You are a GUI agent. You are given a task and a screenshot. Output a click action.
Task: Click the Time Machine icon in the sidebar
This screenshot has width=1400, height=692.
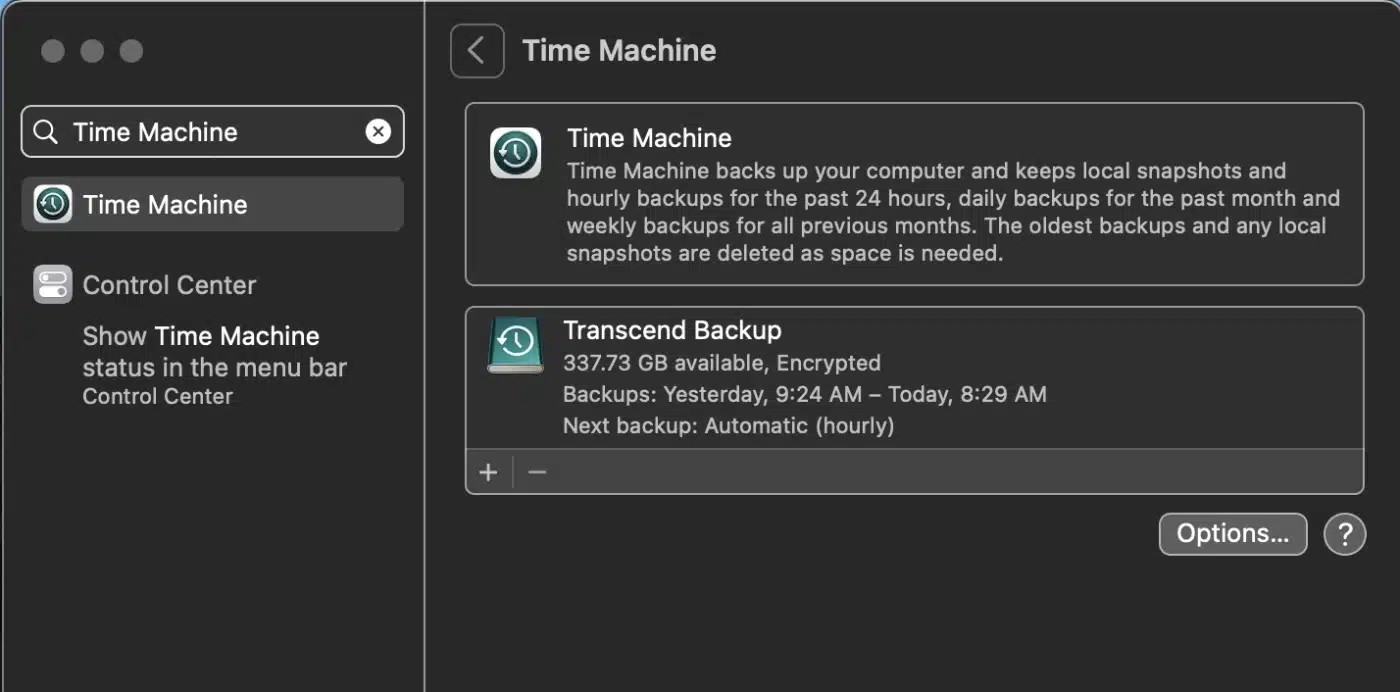52,204
